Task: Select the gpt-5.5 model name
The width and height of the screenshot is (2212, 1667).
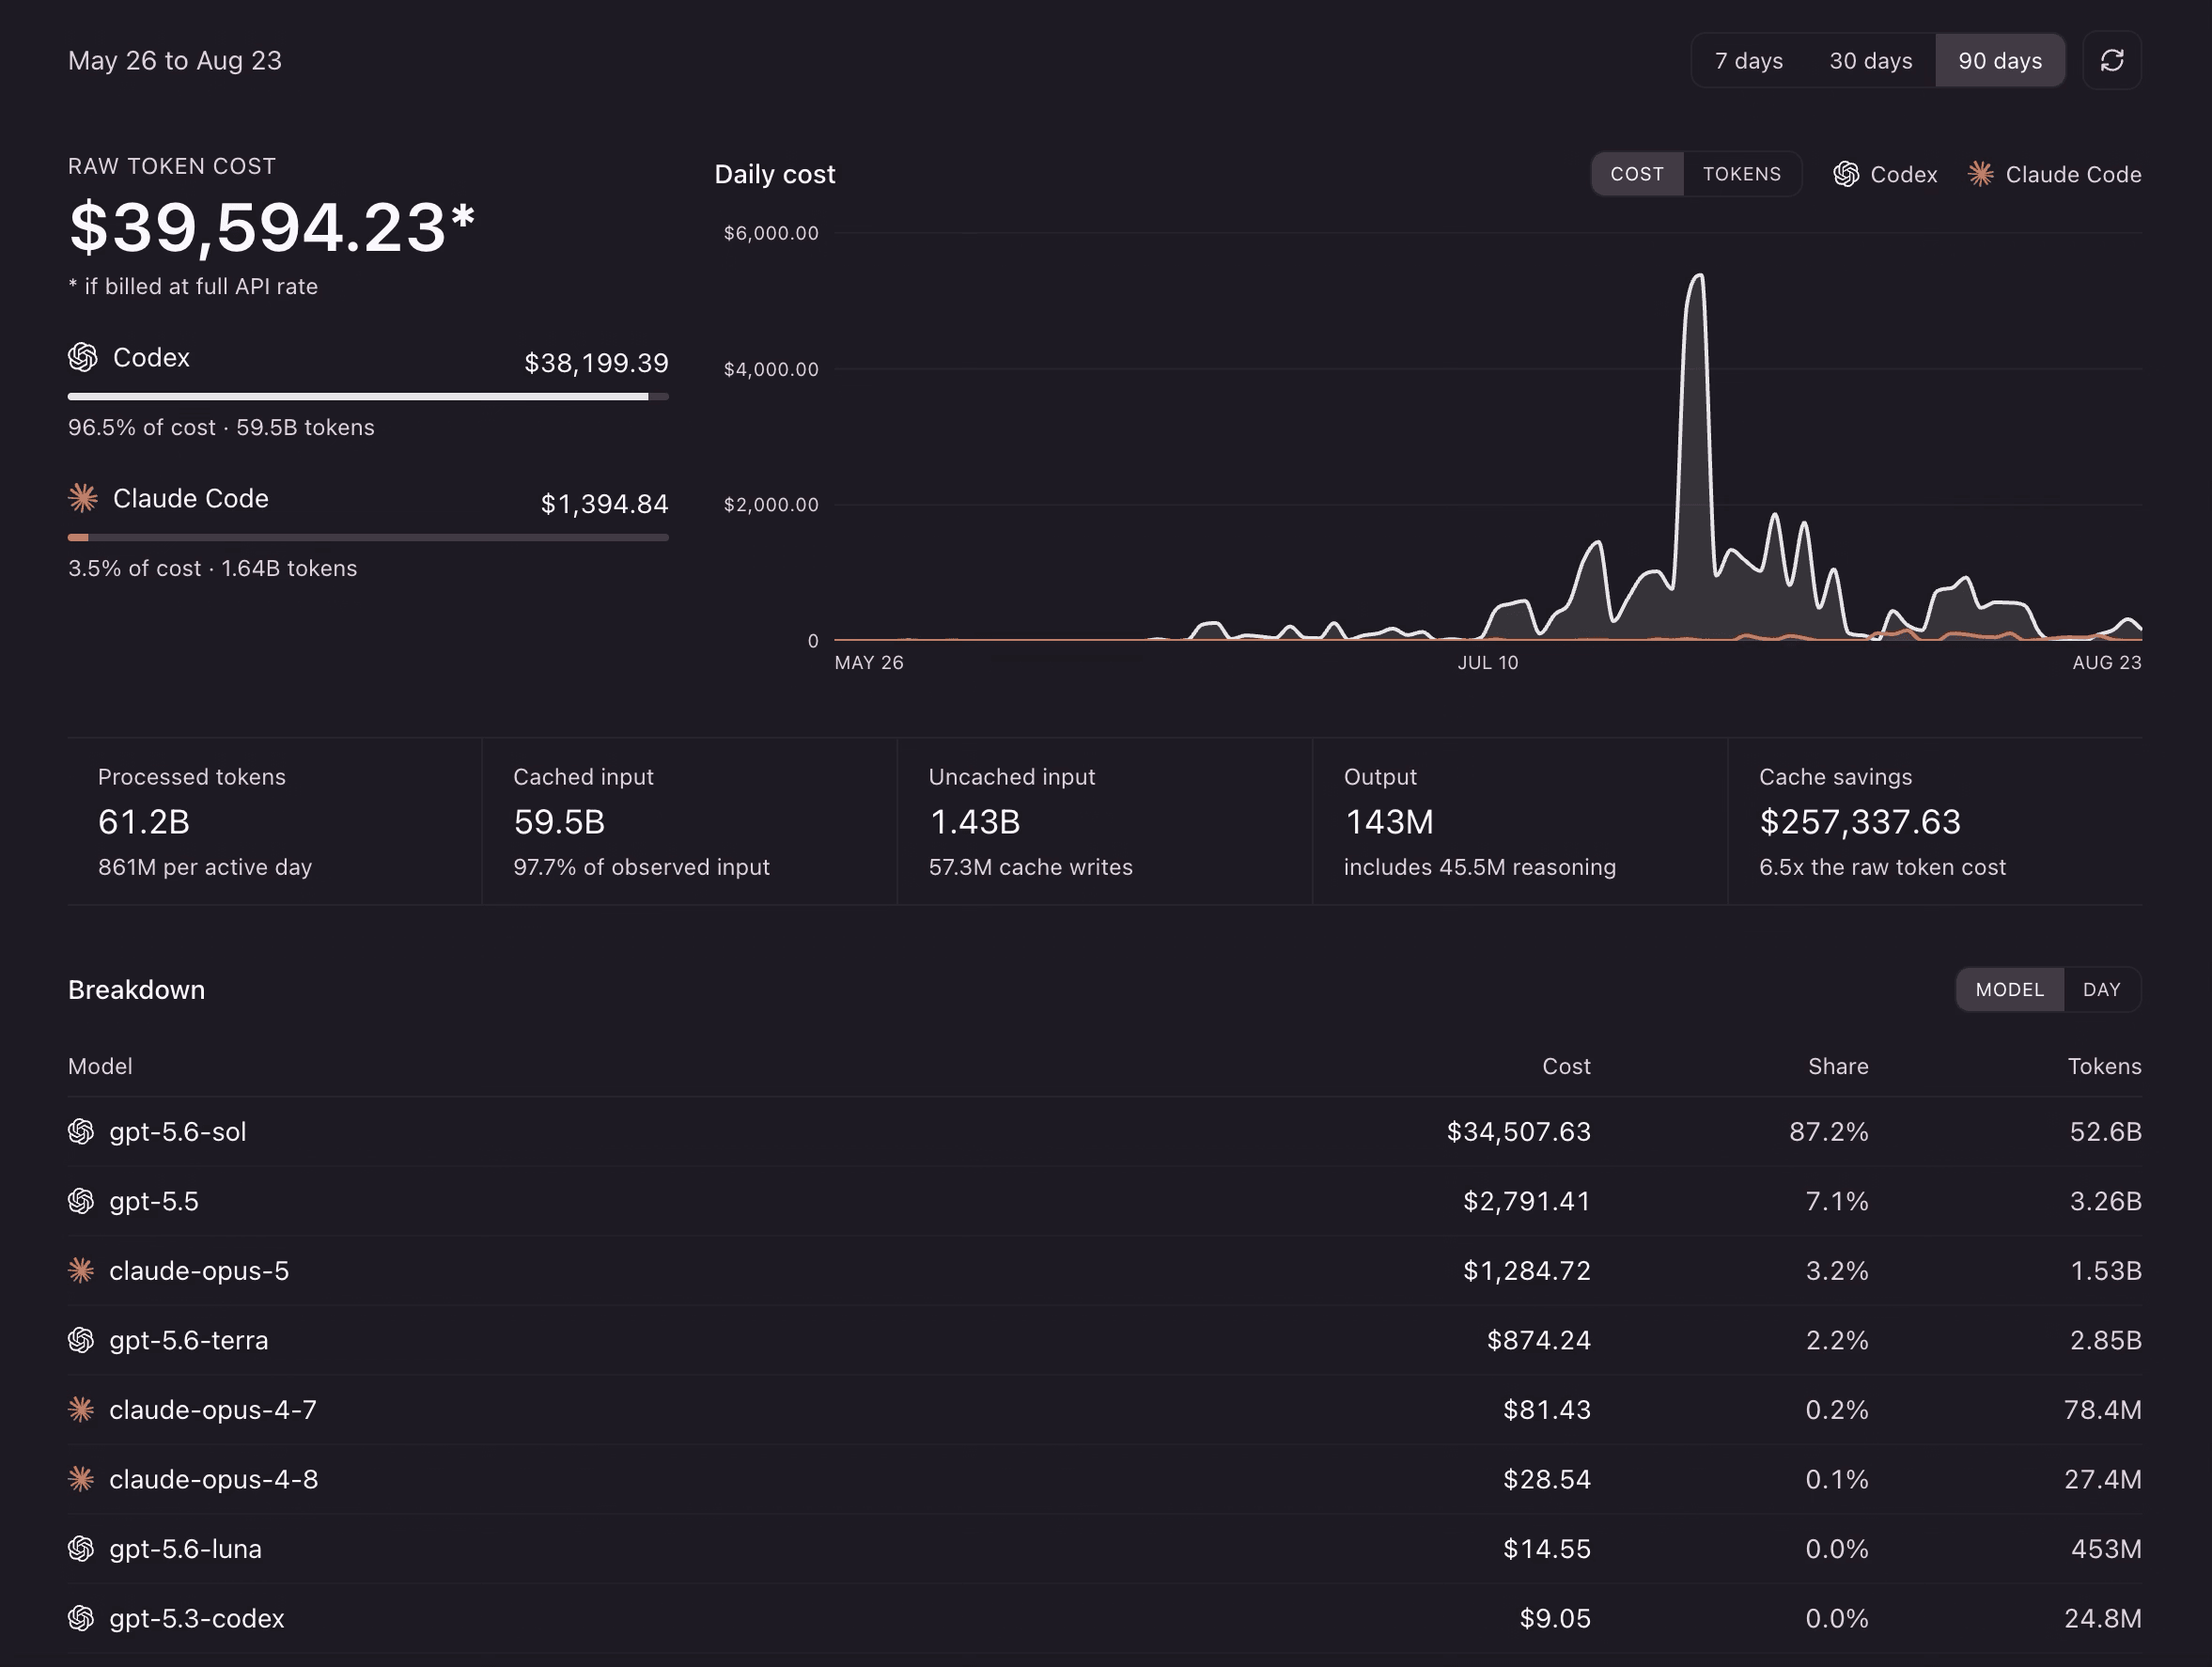Action: [x=154, y=1201]
